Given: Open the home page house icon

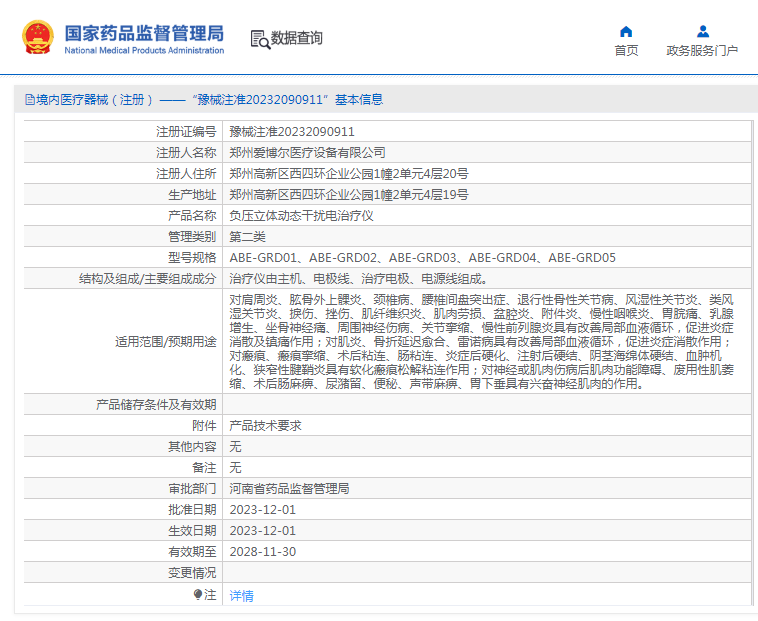Looking at the screenshot, I should (x=626, y=32).
